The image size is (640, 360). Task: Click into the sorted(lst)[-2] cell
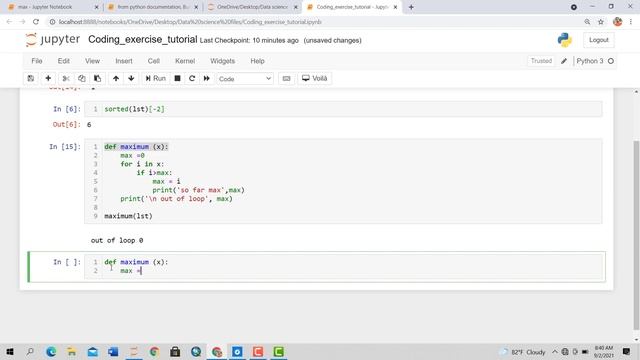tap(343, 109)
